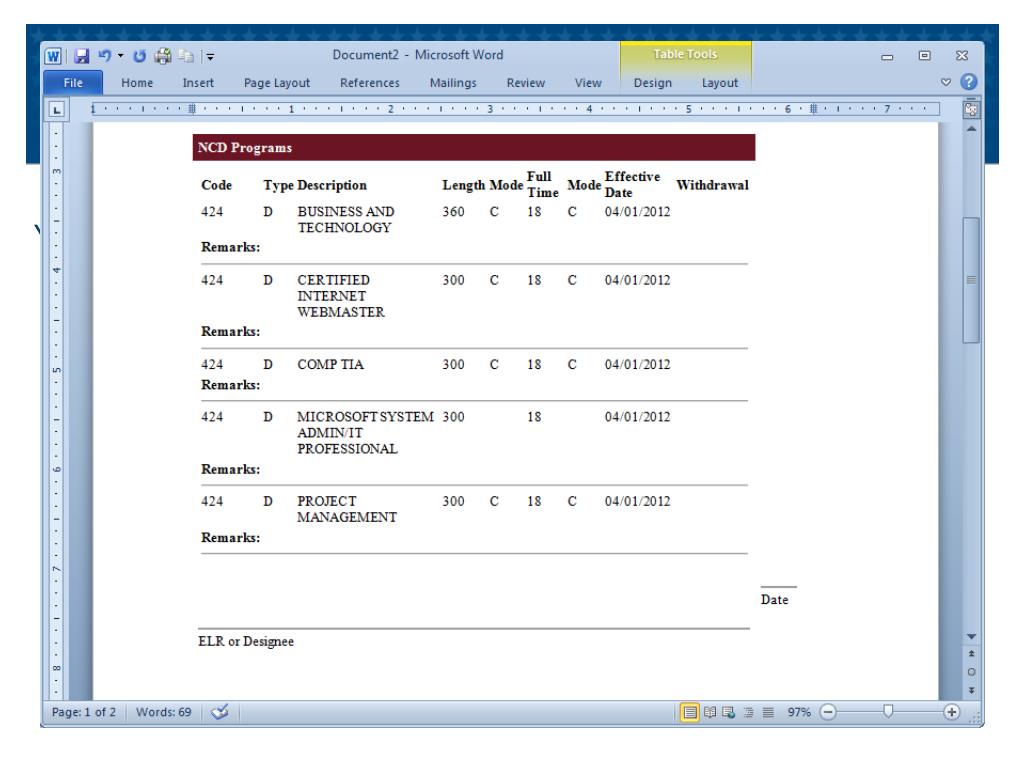Click the zoom slider handle
The image size is (1024, 768).
888,711
